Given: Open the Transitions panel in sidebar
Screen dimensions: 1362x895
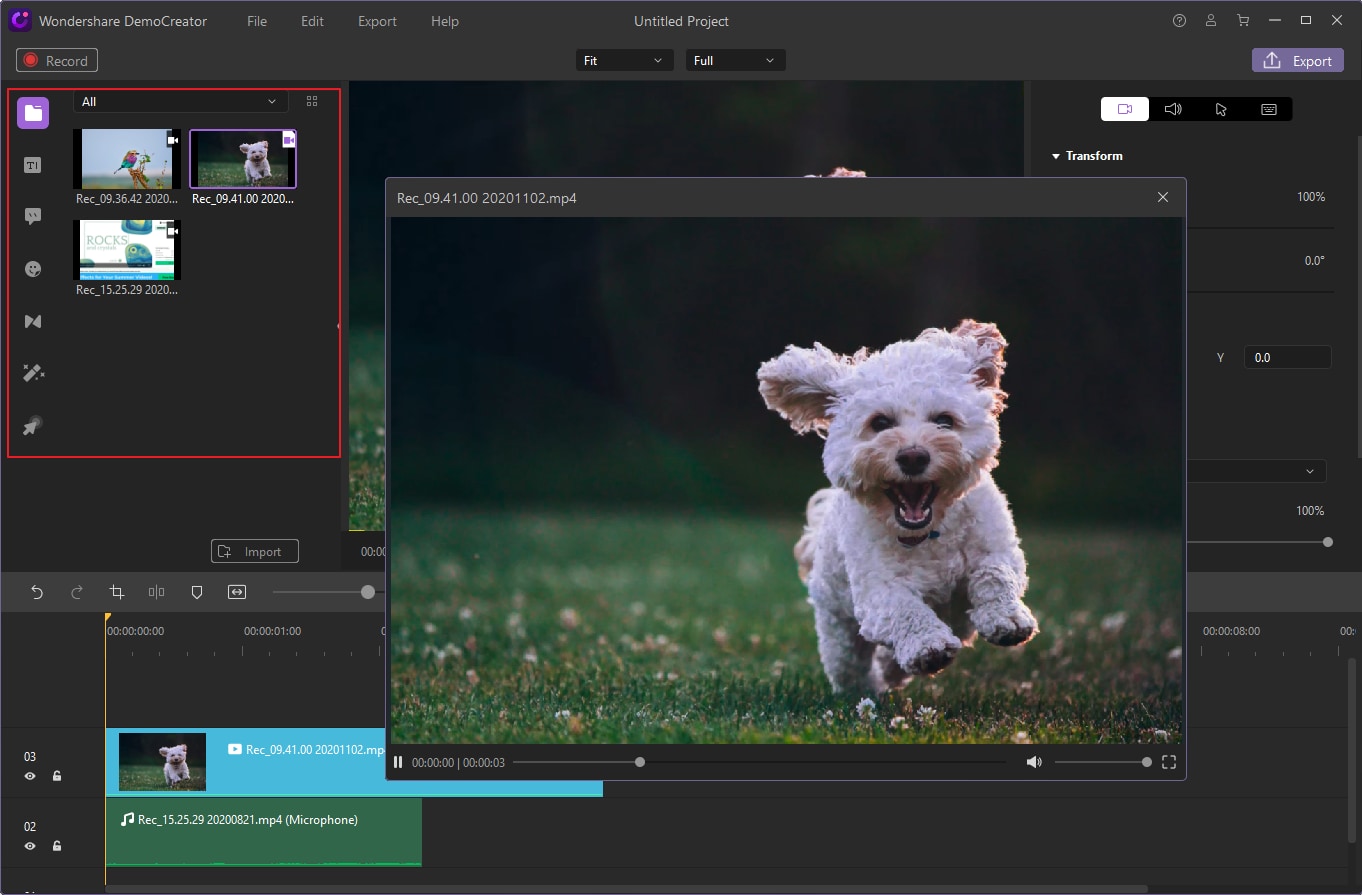Looking at the screenshot, I should 33,321.
